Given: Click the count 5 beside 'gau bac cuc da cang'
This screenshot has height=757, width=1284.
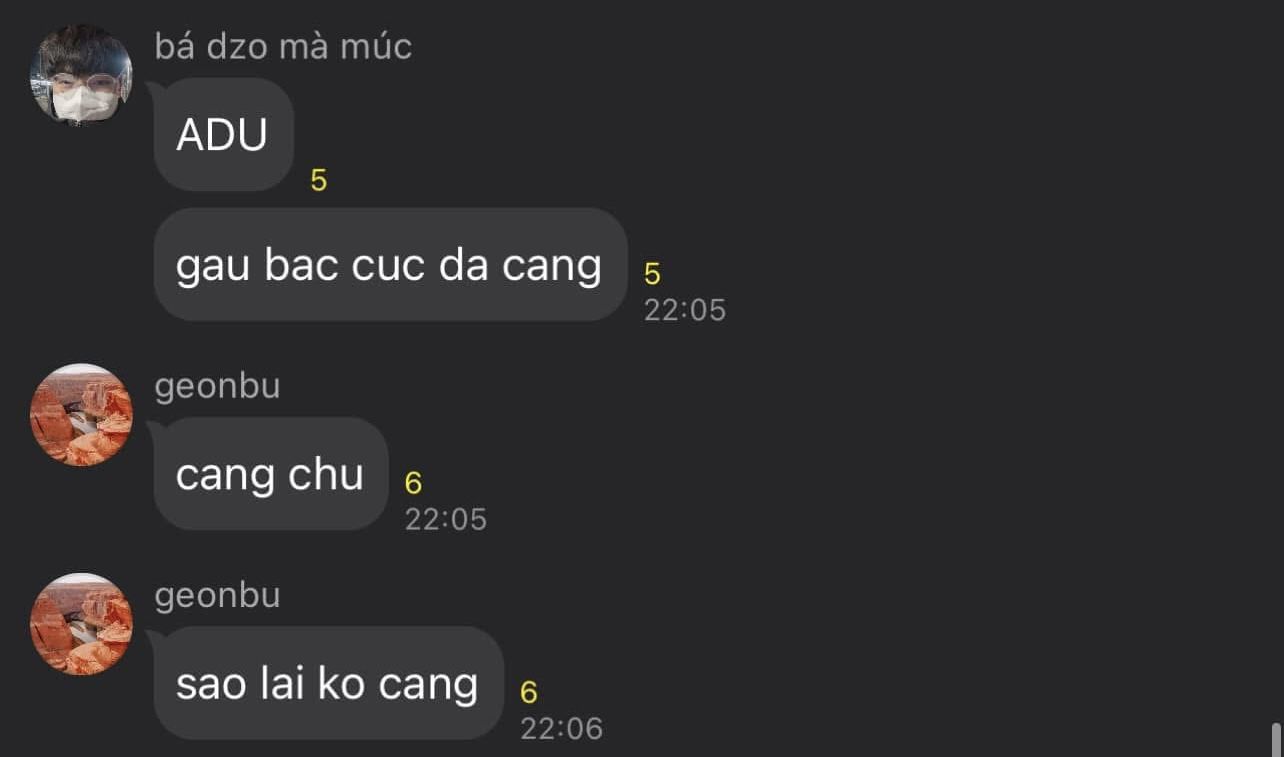Looking at the screenshot, I should coord(652,274).
